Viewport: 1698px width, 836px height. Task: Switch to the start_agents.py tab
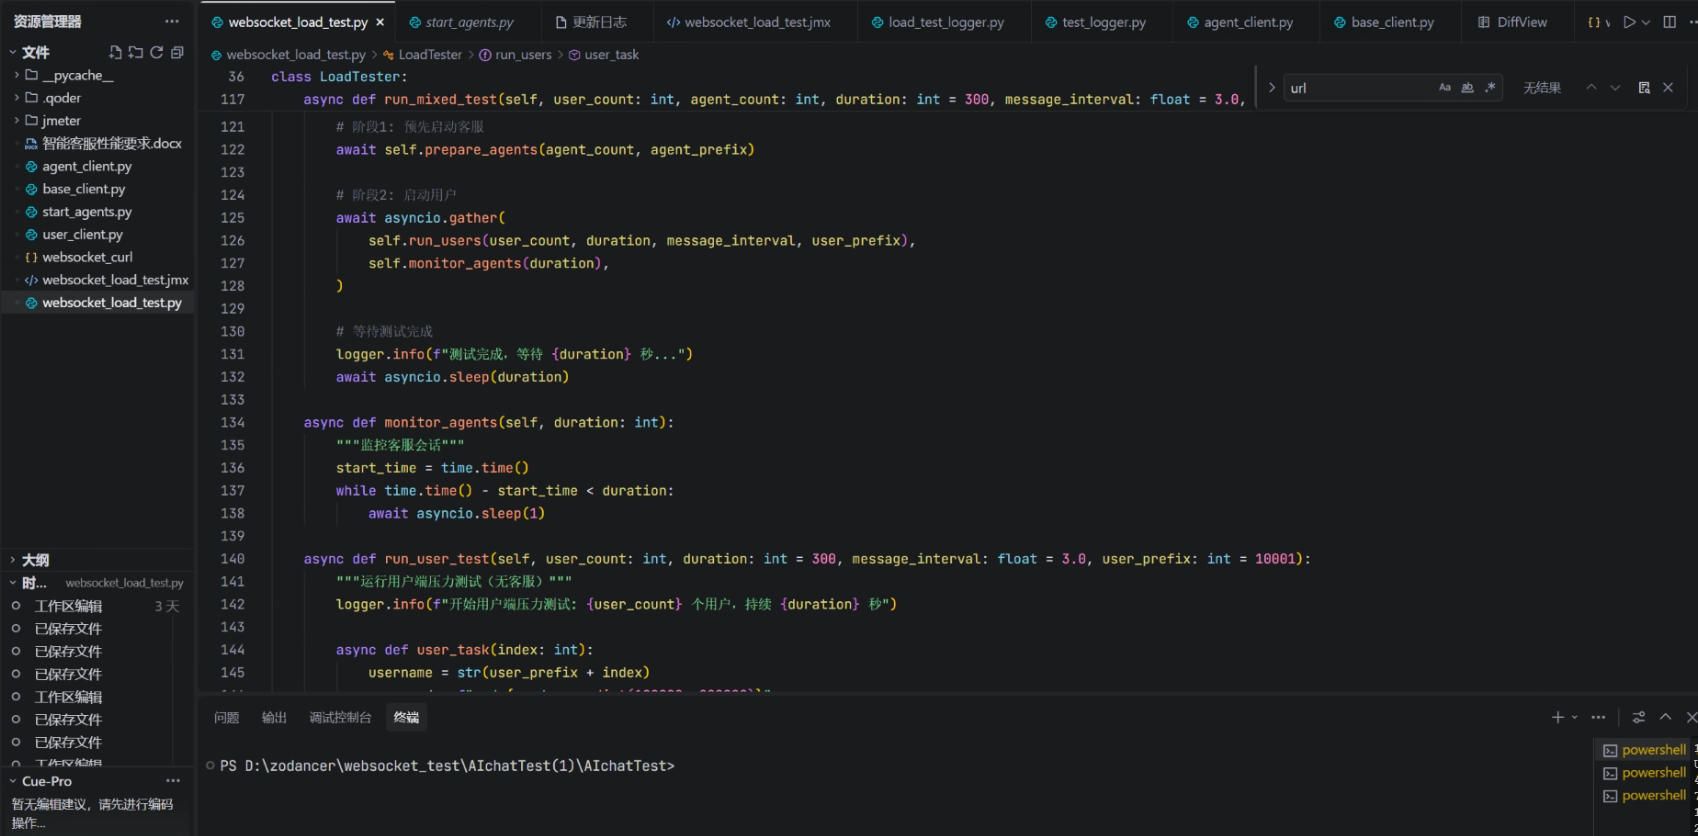(x=469, y=22)
